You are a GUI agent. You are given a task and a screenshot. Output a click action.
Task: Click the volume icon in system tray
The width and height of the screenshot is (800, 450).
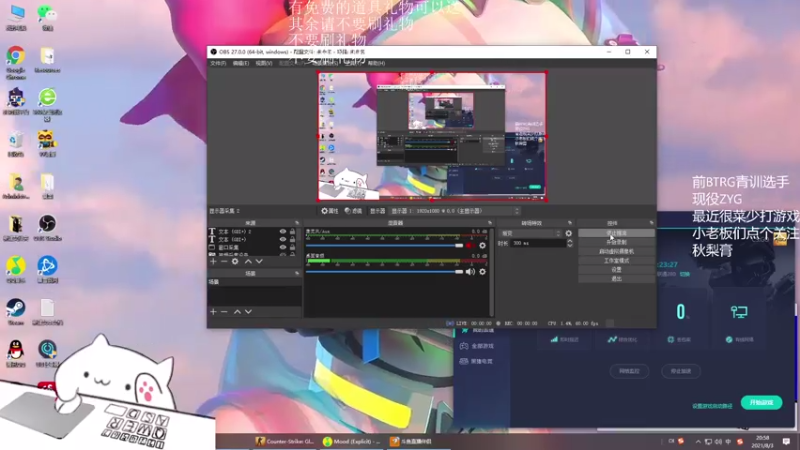tap(718, 441)
